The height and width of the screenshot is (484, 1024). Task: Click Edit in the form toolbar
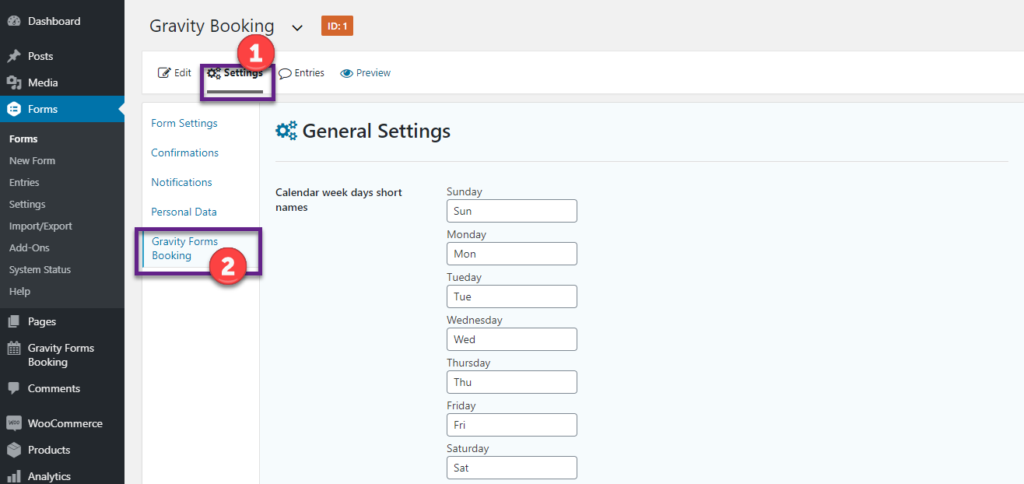(x=175, y=73)
